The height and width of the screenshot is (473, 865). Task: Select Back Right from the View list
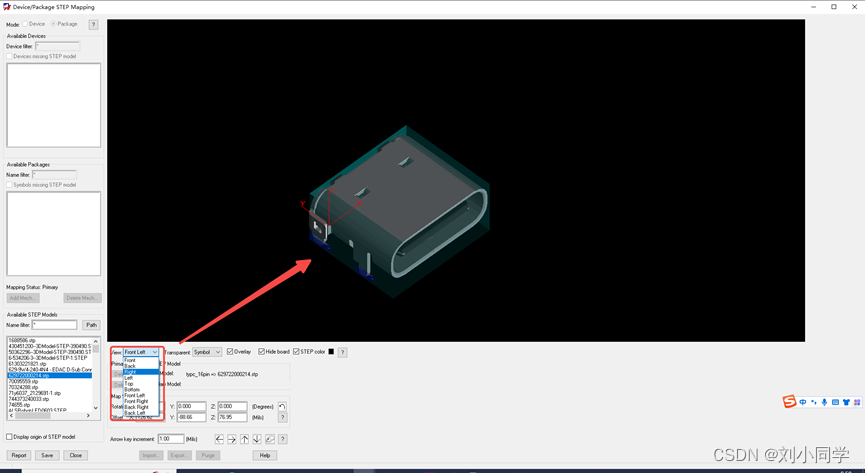tap(136, 407)
